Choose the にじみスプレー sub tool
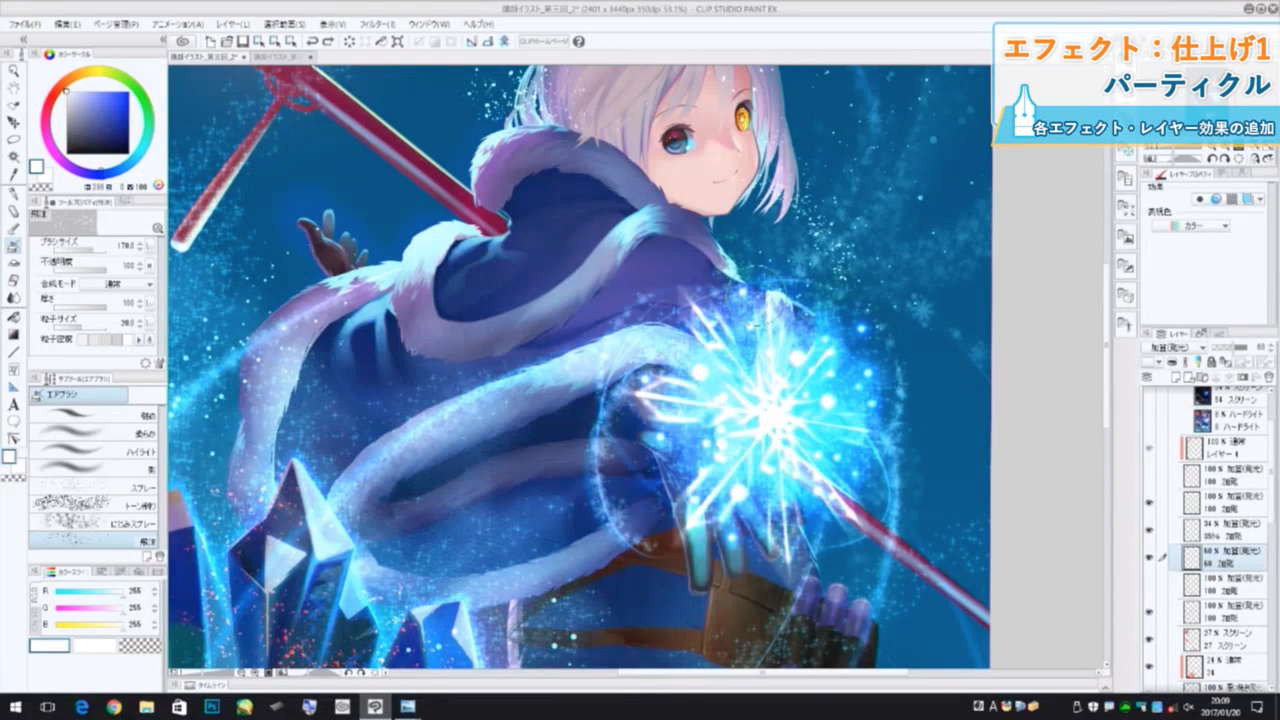The height and width of the screenshot is (720, 1280). pyautogui.click(x=93, y=523)
